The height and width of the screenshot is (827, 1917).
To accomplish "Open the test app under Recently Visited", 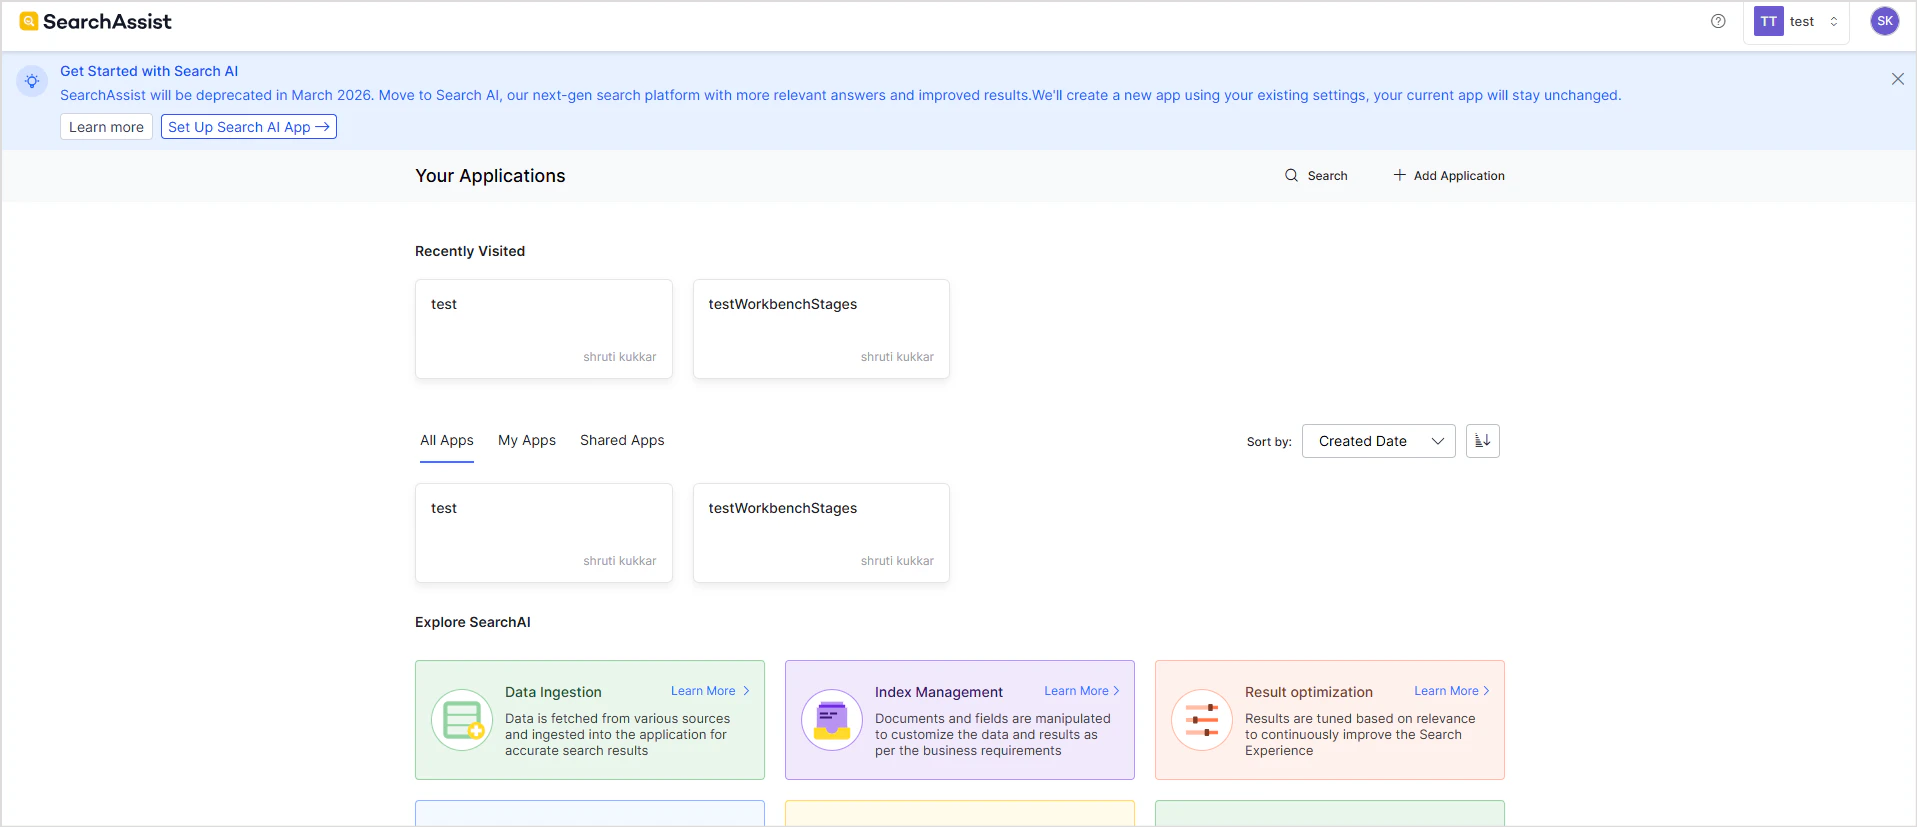I will click(x=544, y=329).
